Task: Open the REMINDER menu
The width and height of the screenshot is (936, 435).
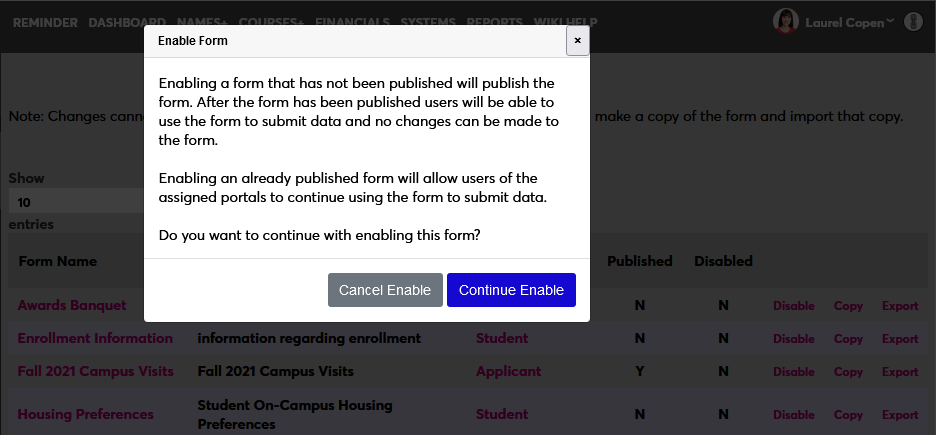Action: [x=45, y=23]
